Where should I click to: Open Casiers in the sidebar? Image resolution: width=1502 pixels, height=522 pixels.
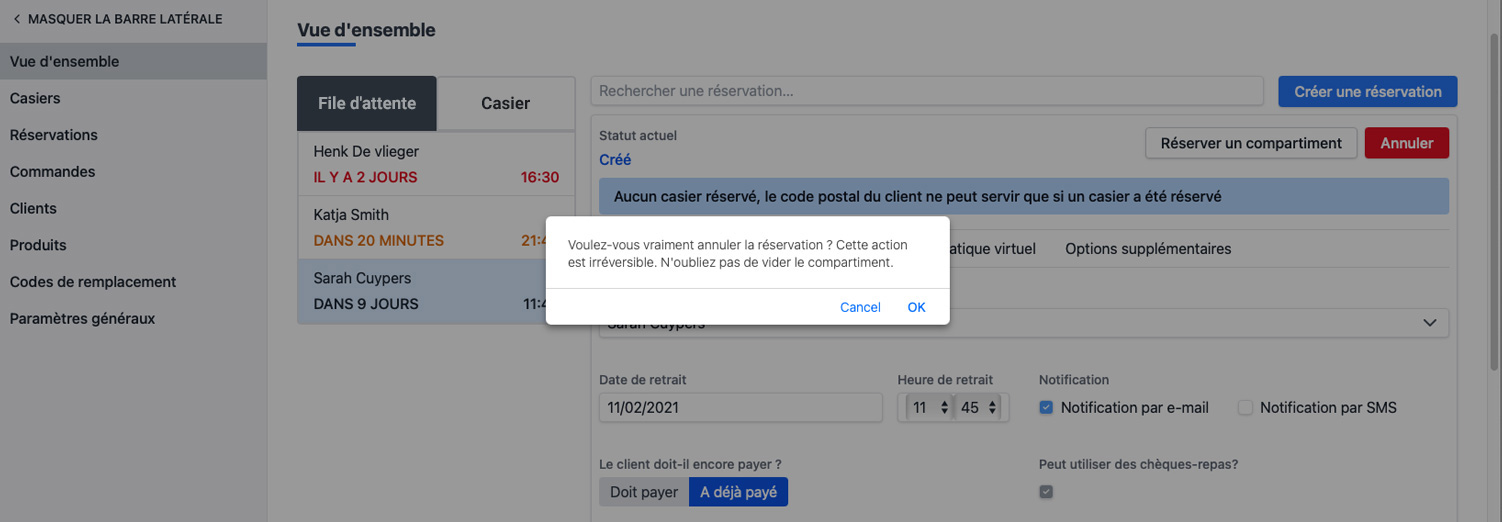coord(35,98)
